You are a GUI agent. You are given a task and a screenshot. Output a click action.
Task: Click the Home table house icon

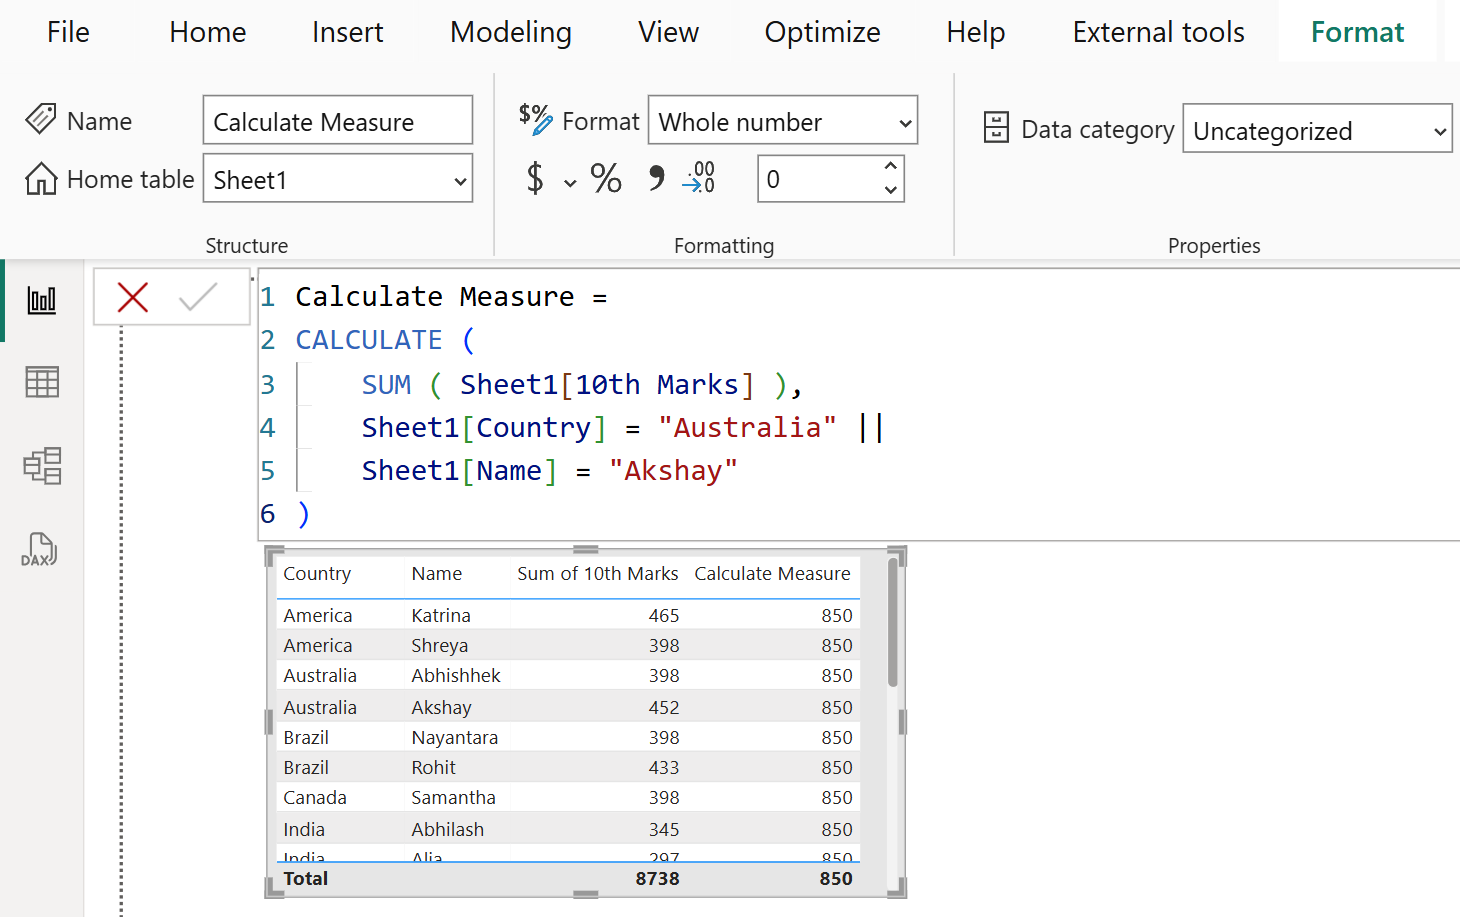tap(40, 179)
